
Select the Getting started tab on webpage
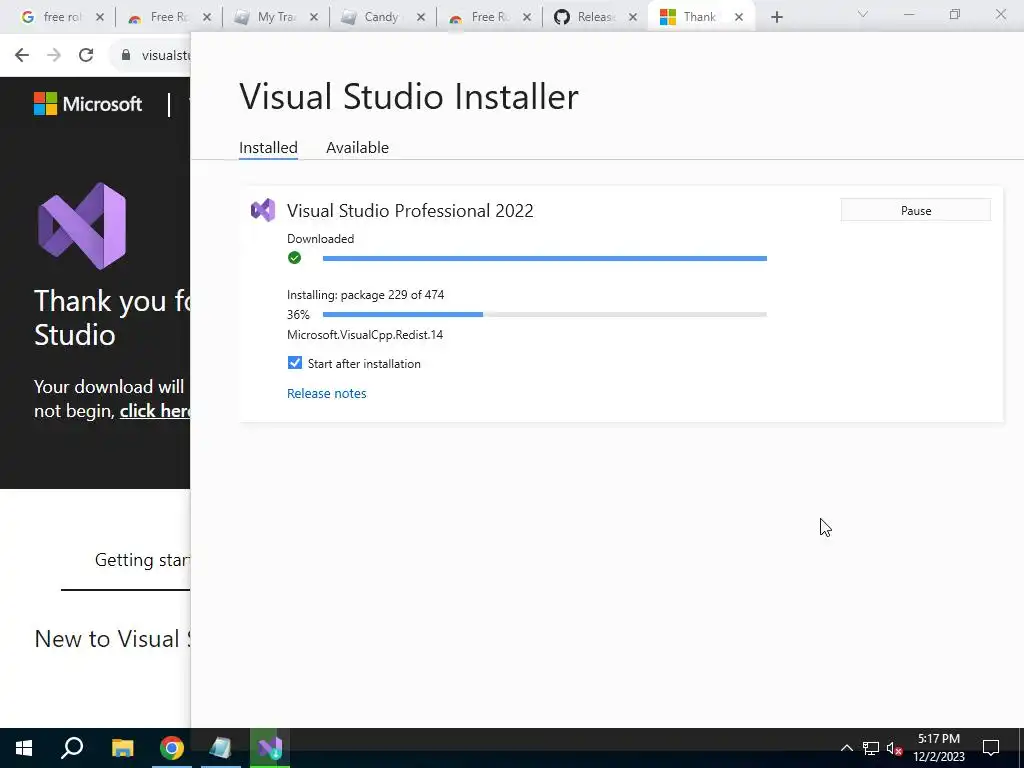click(142, 560)
